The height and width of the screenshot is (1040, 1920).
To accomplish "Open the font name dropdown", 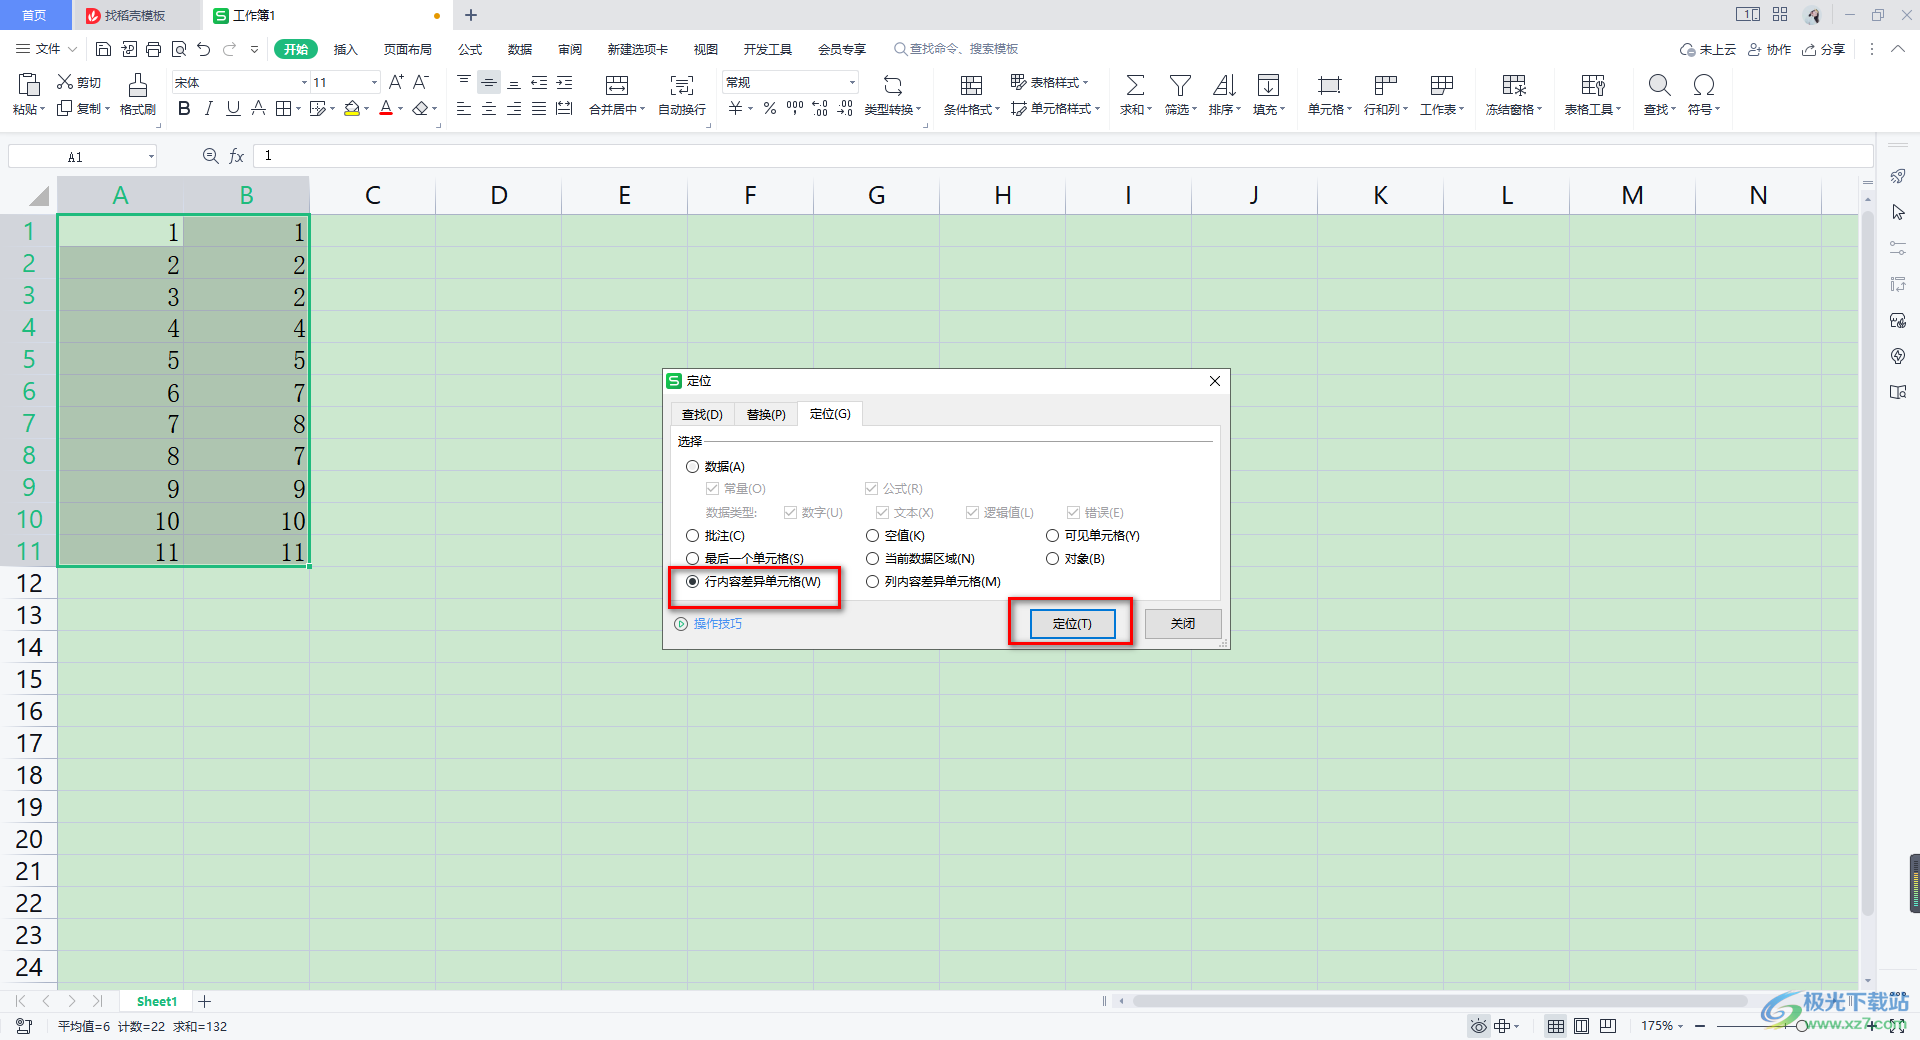I will tap(304, 83).
